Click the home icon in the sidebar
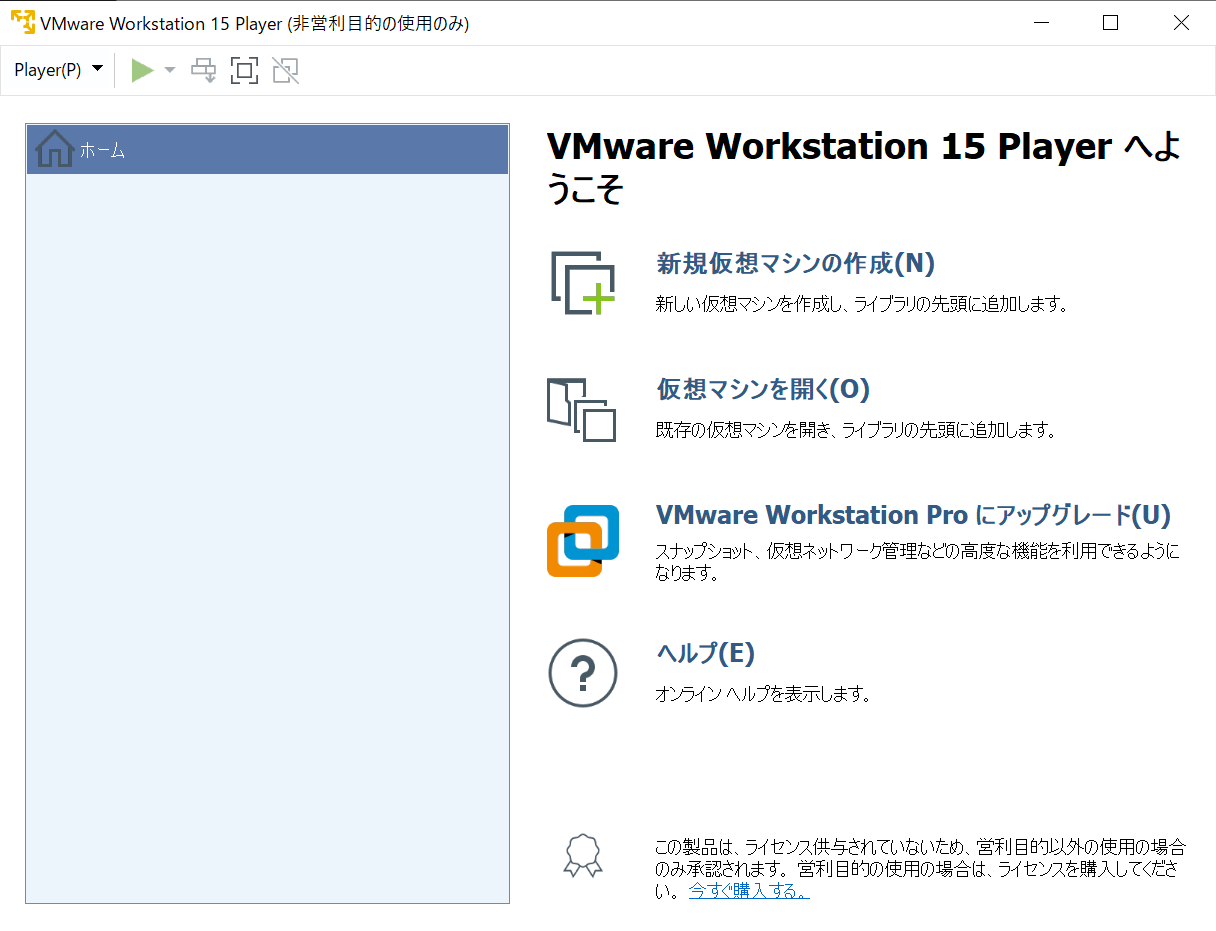This screenshot has width=1216, height=931. click(x=53, y=150)
